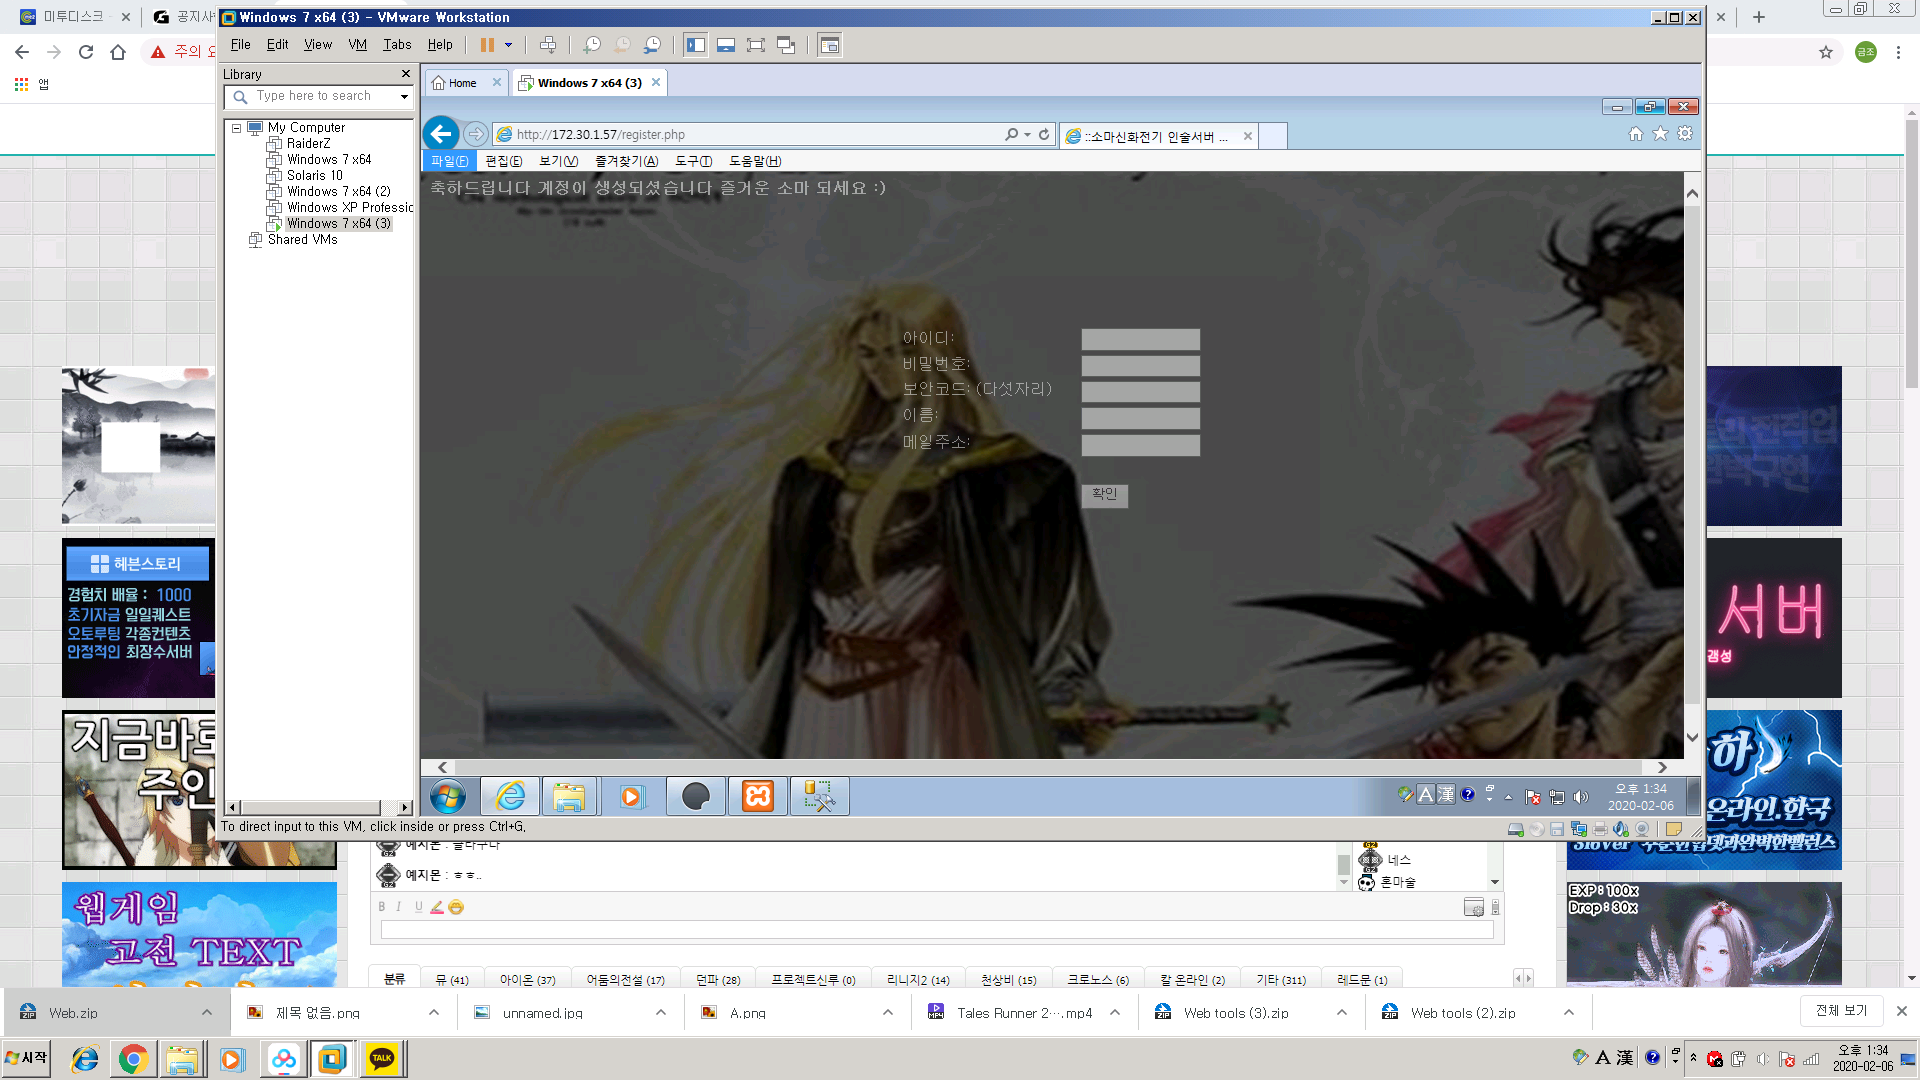The width and height of the screenshot is (1920, 1080).
Task: Click the IE back button
Action: [441, 134]
